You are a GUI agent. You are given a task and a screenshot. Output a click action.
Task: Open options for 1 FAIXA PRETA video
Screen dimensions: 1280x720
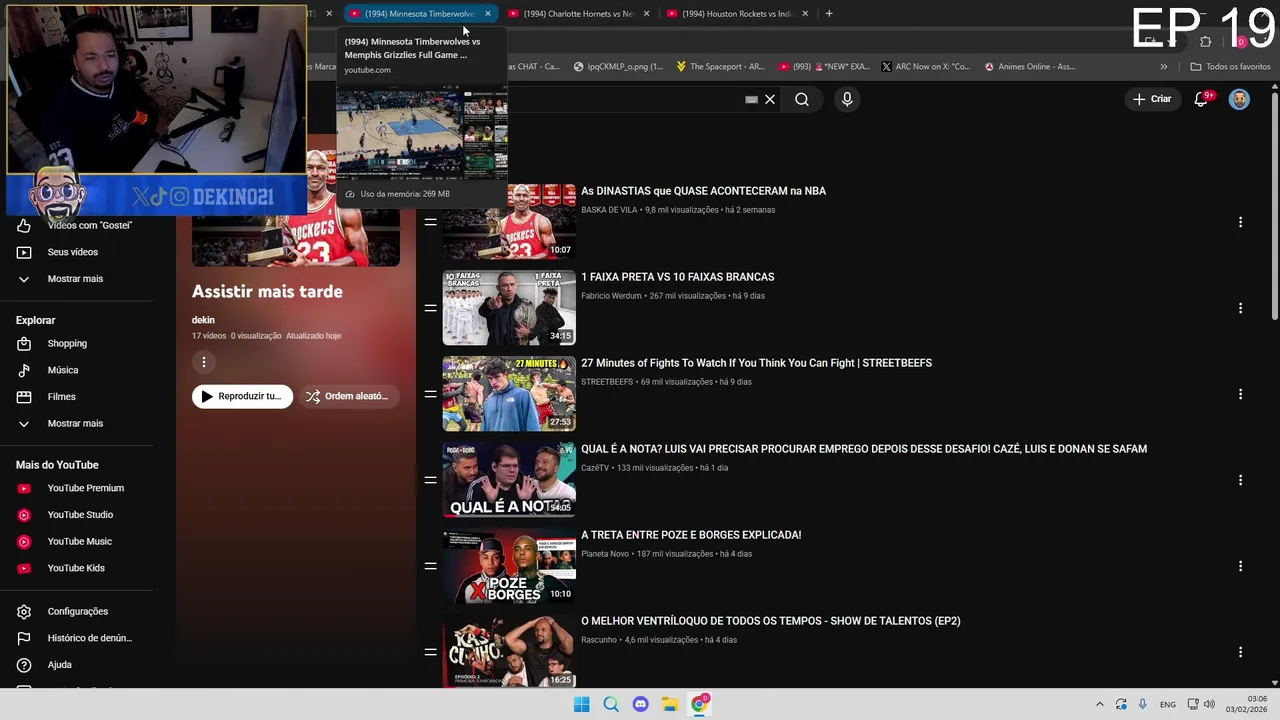click(x=1240, y=308)
